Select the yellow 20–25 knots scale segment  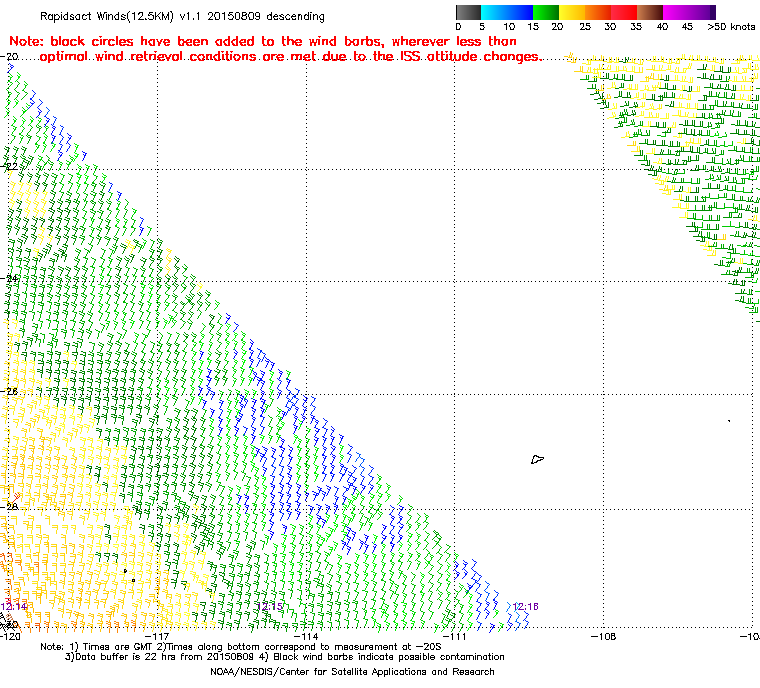pos(572,12)
